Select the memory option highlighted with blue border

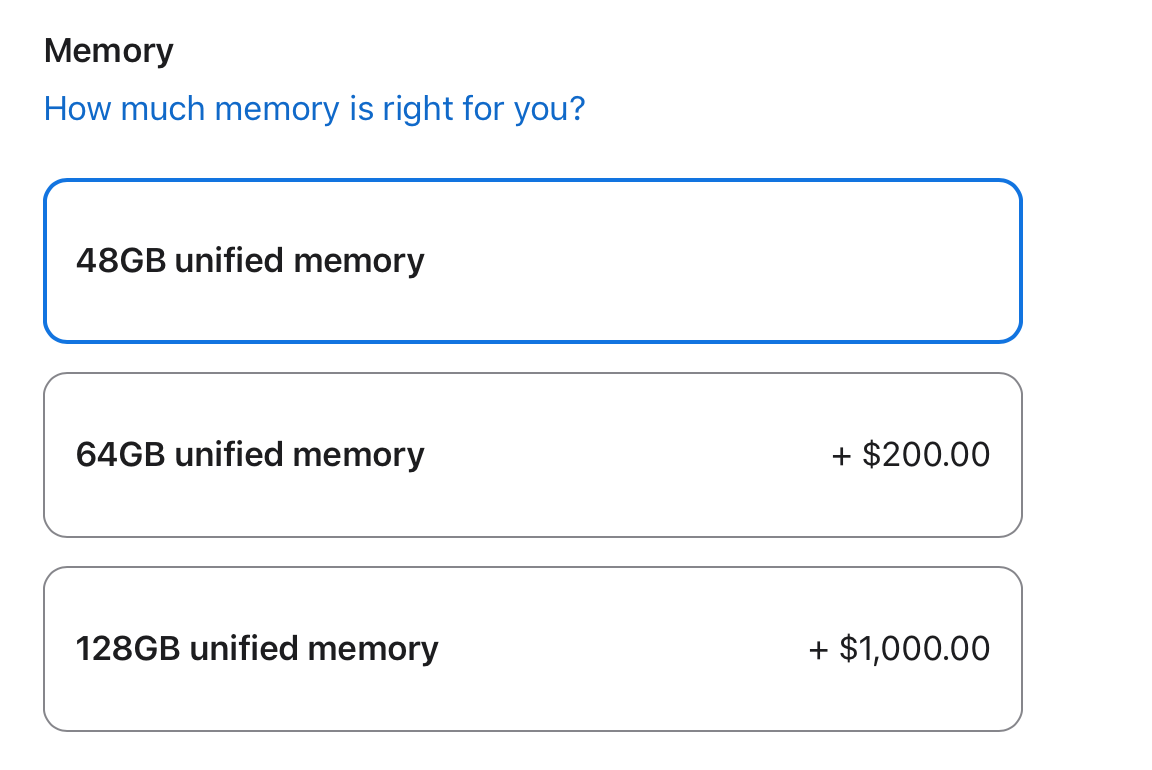pyautogui.click(x=532, y=261)
